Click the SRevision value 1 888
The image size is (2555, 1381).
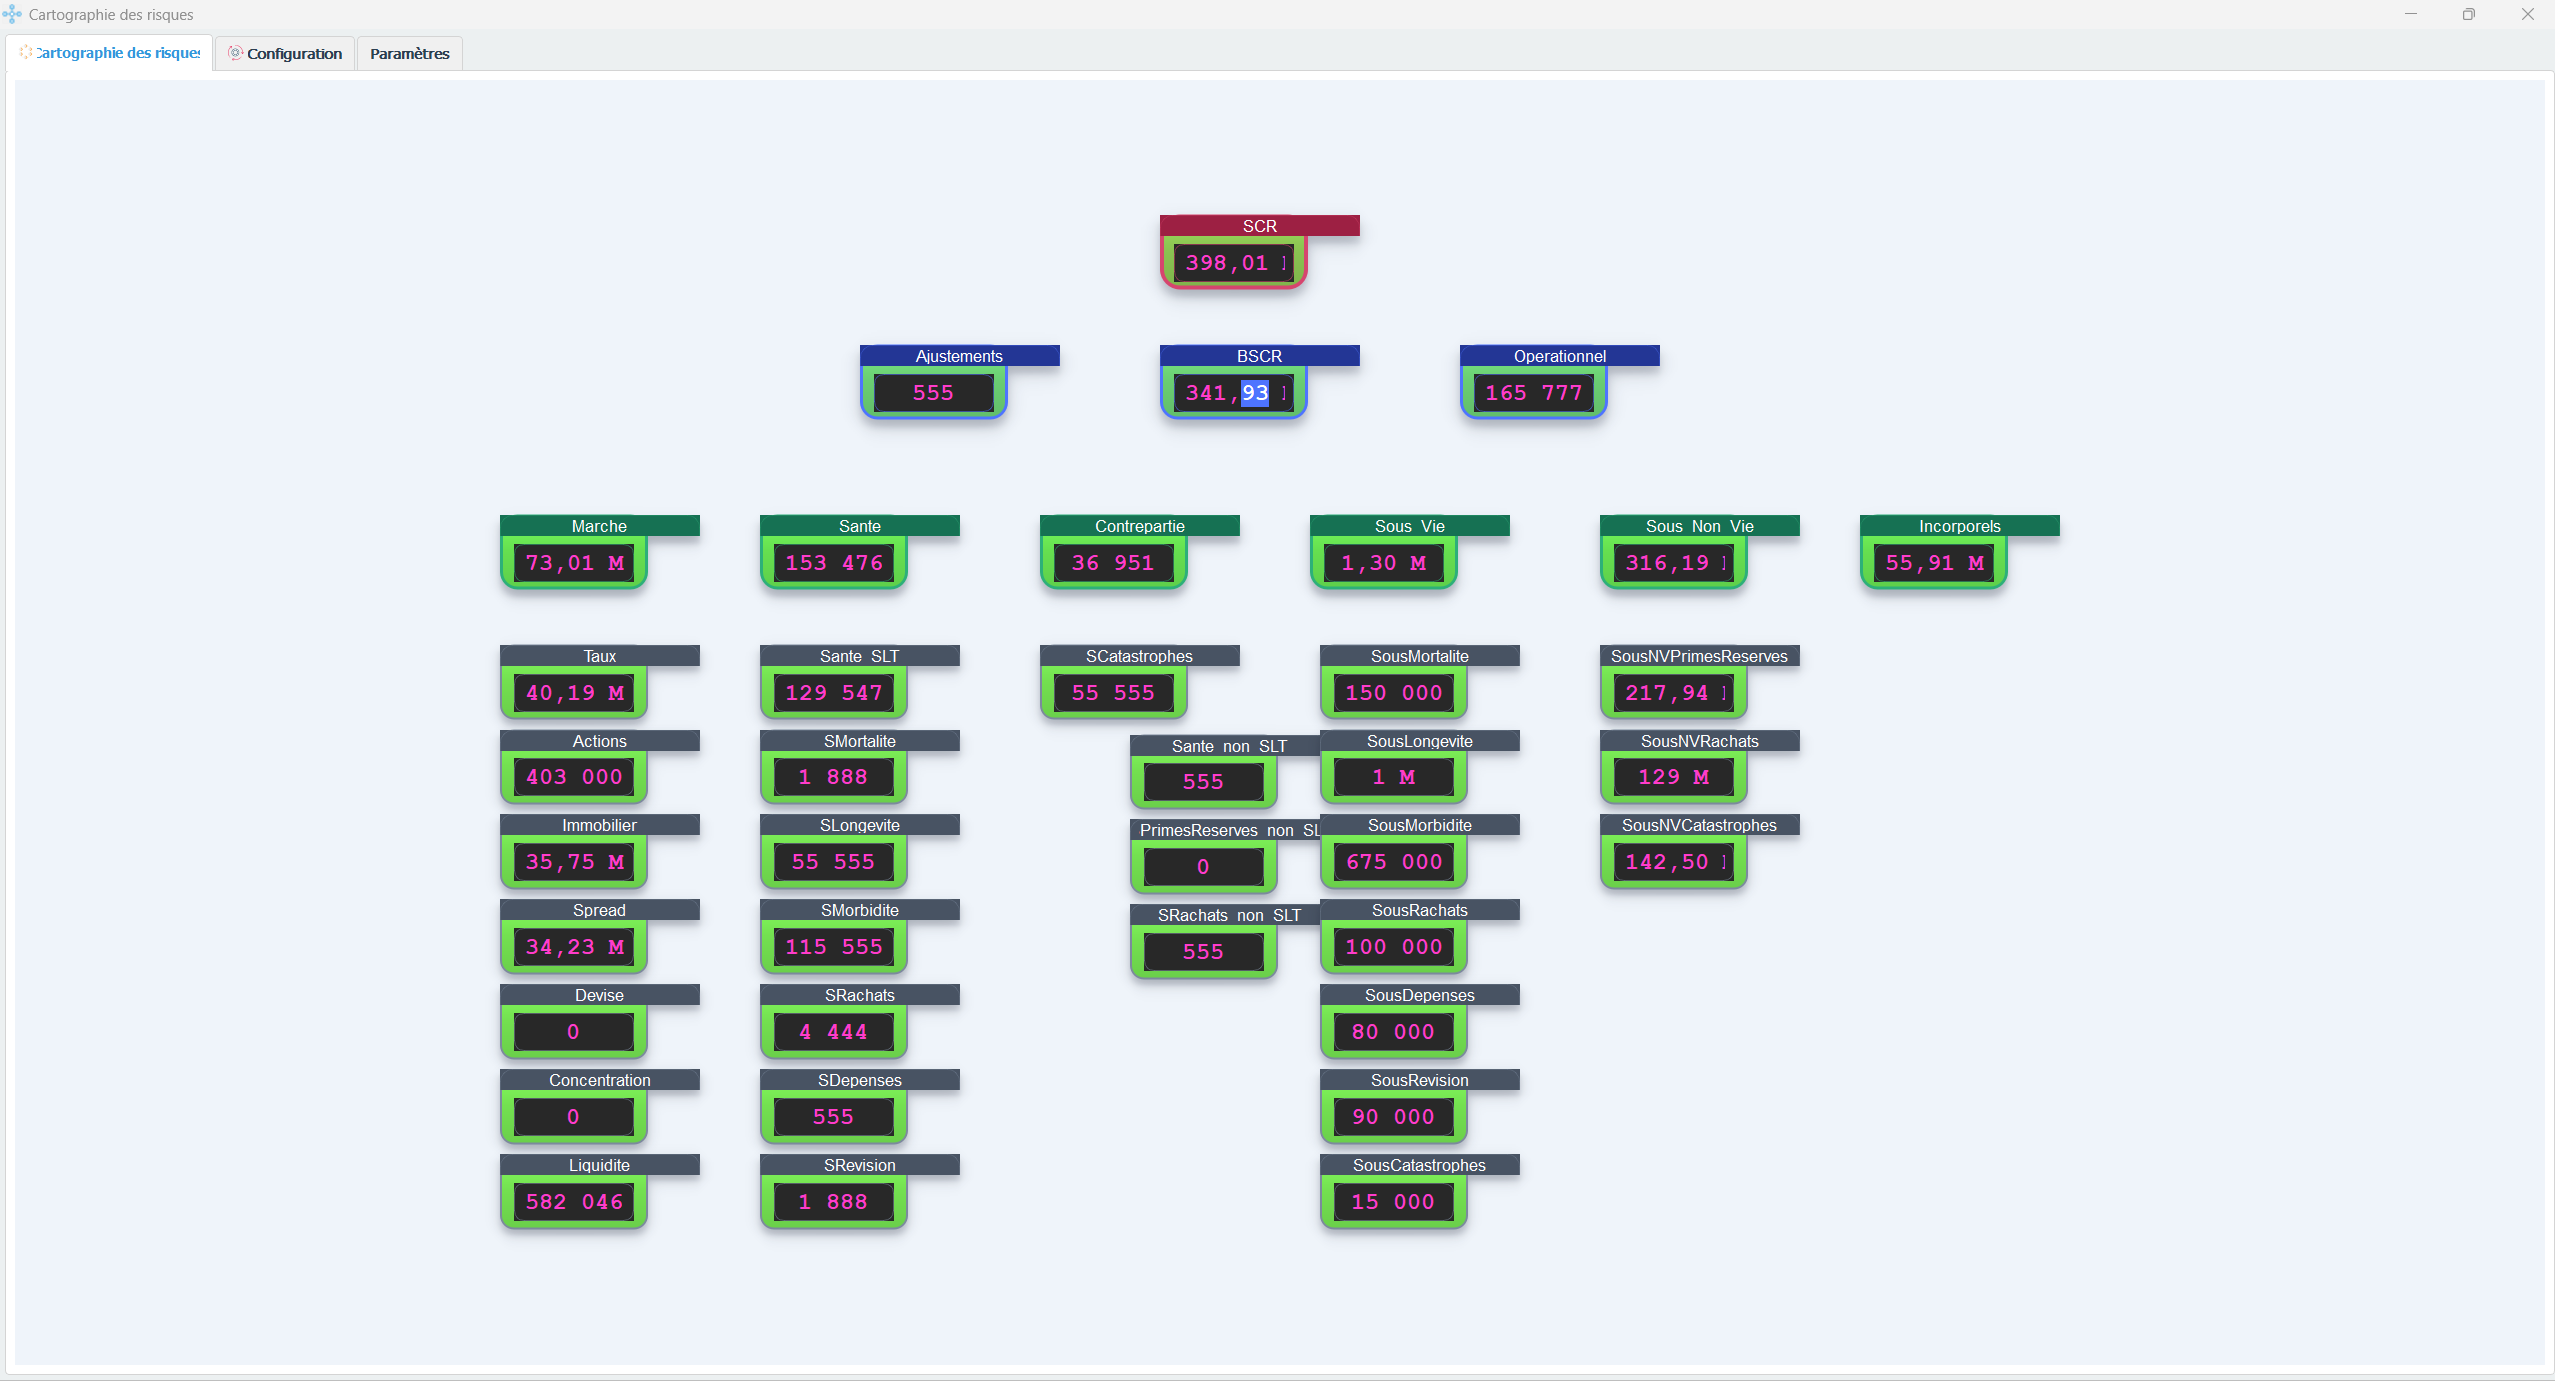pyautogui.click(x=834, y=1202)
